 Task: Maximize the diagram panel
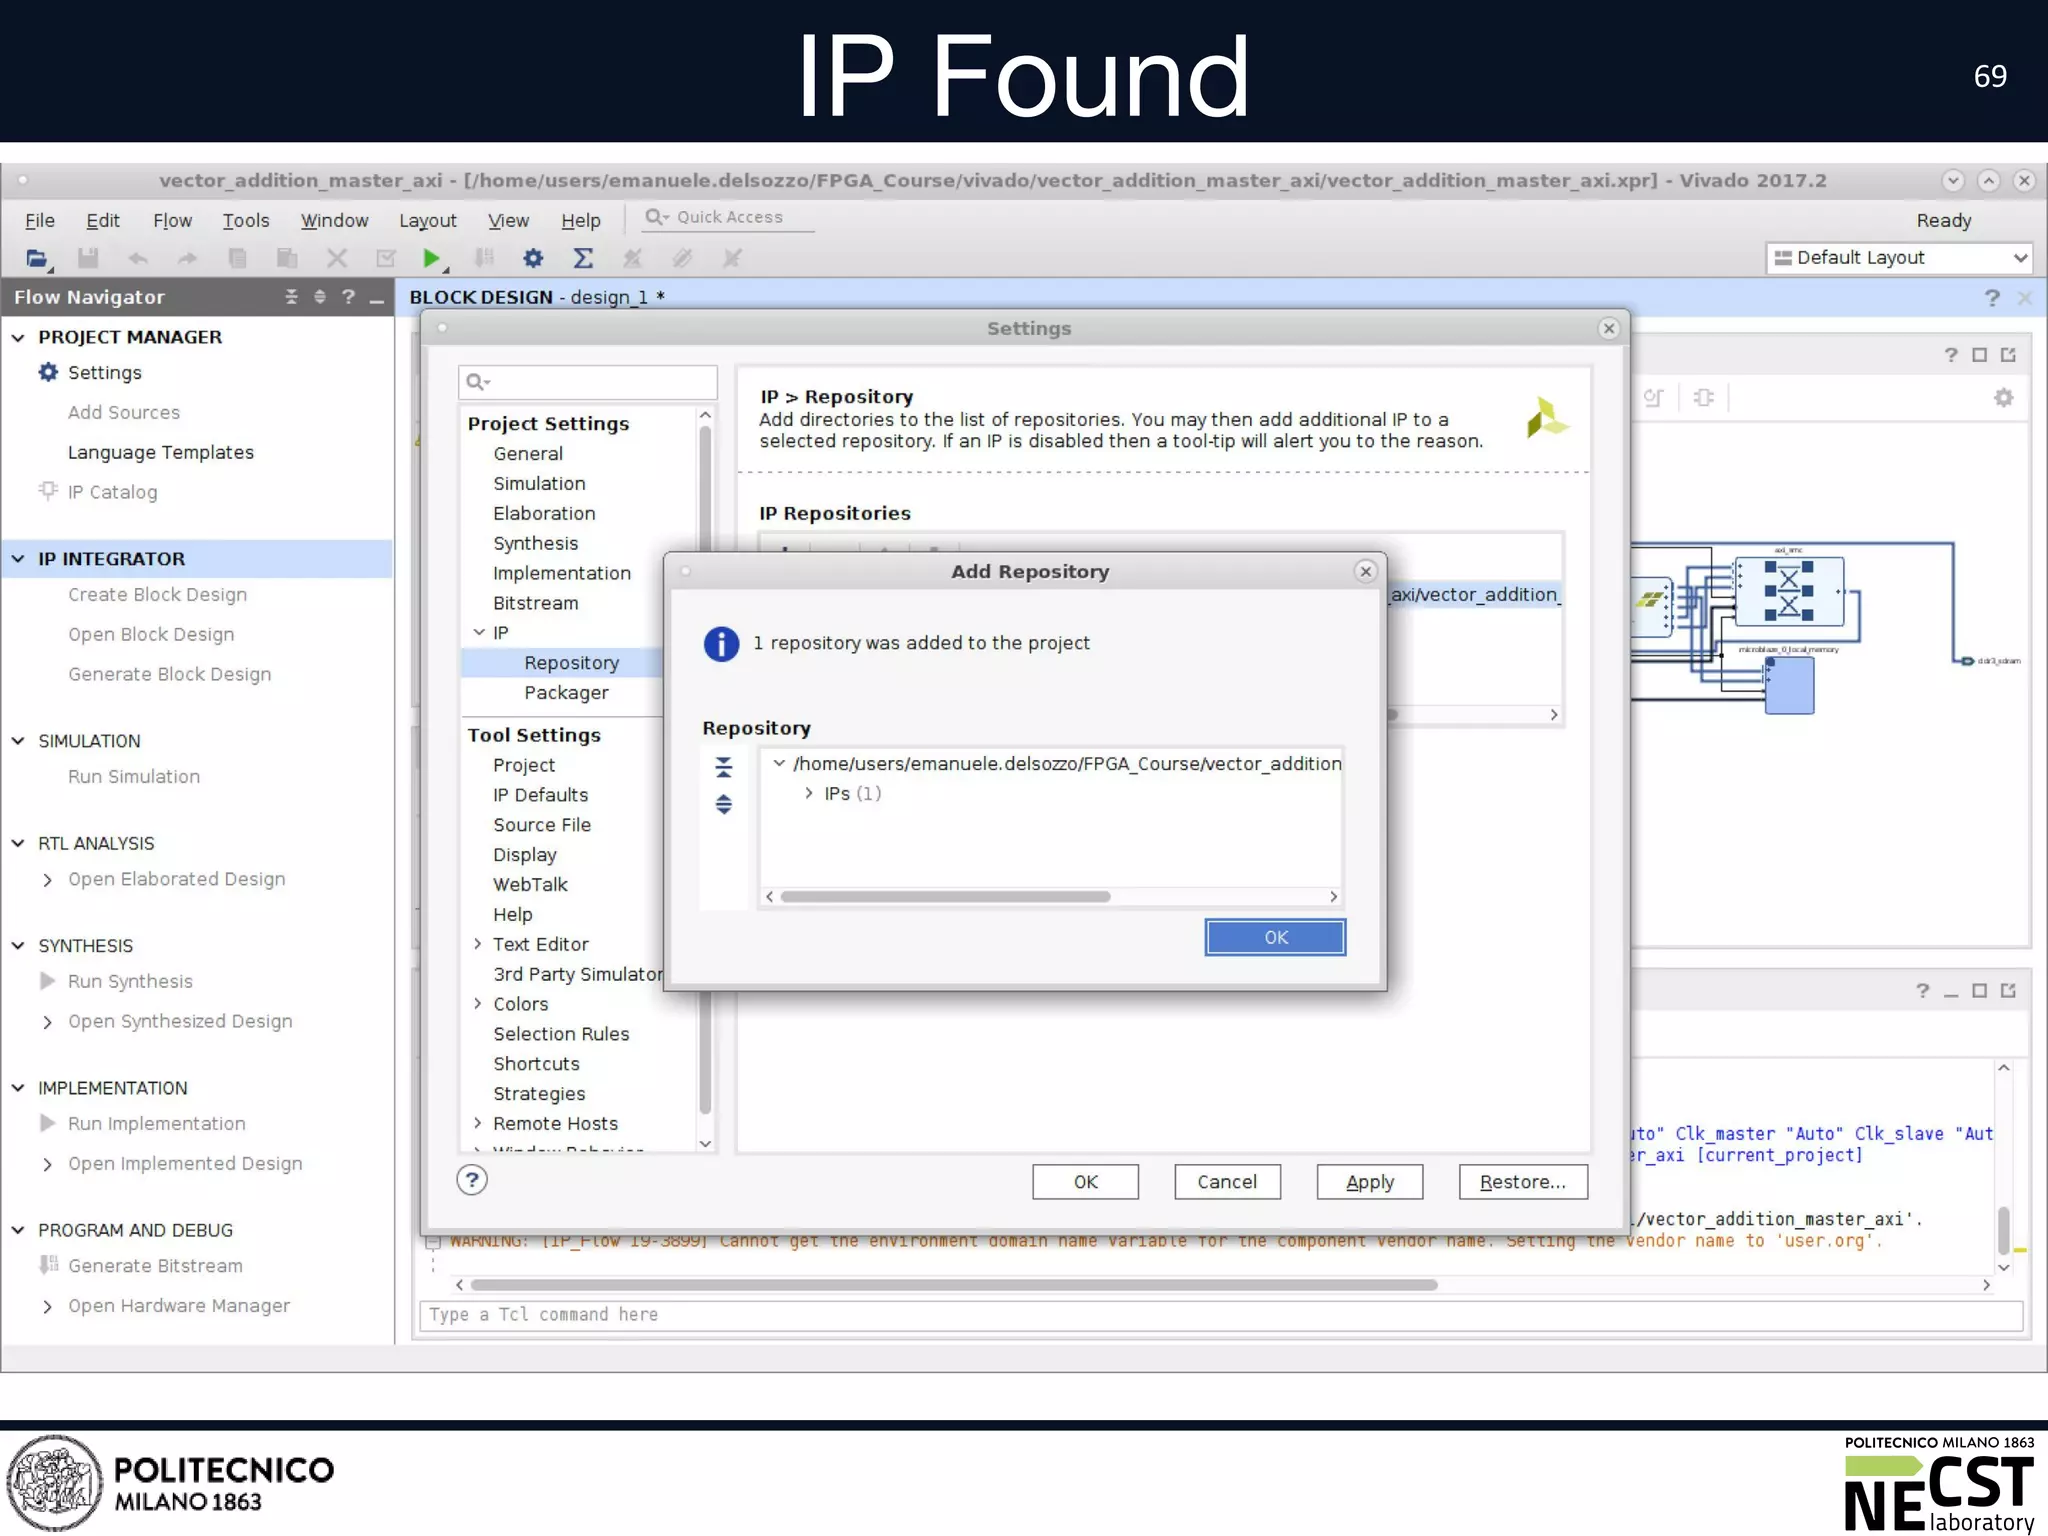pos(1979,355)
